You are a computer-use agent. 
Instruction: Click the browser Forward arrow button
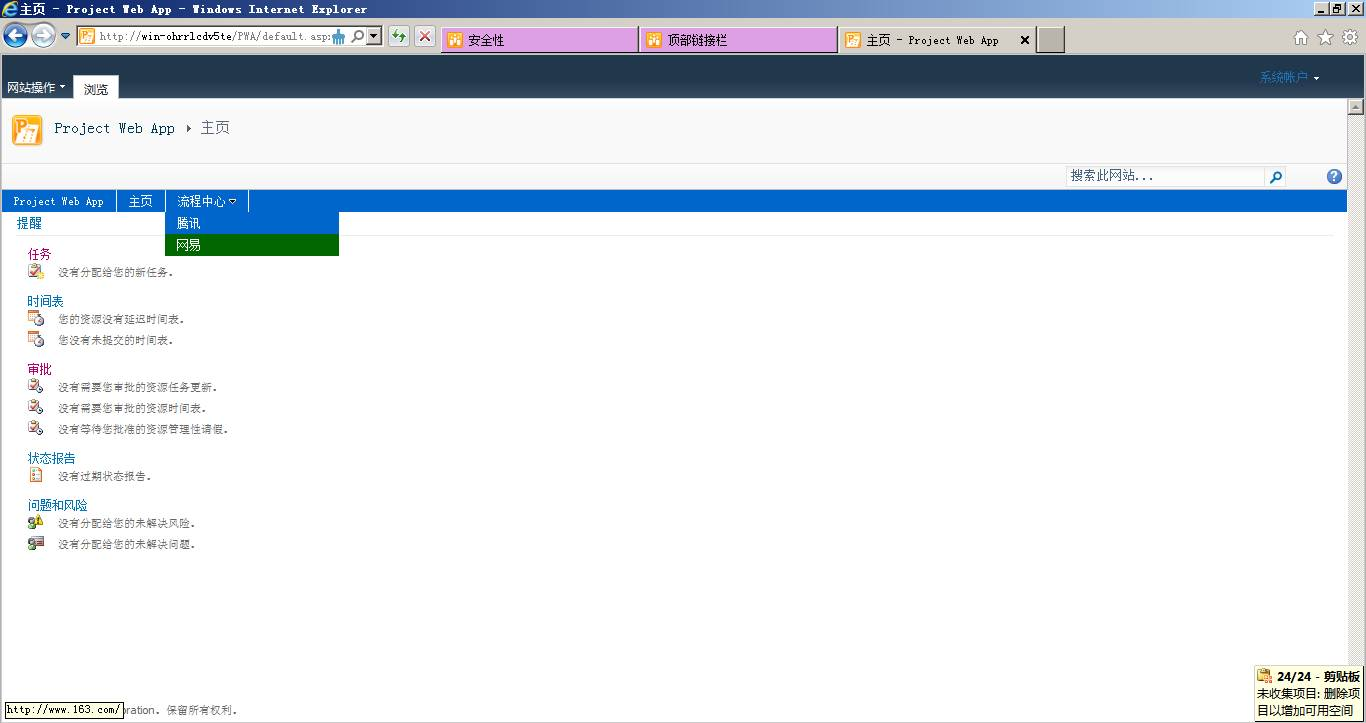pos(43,36)
